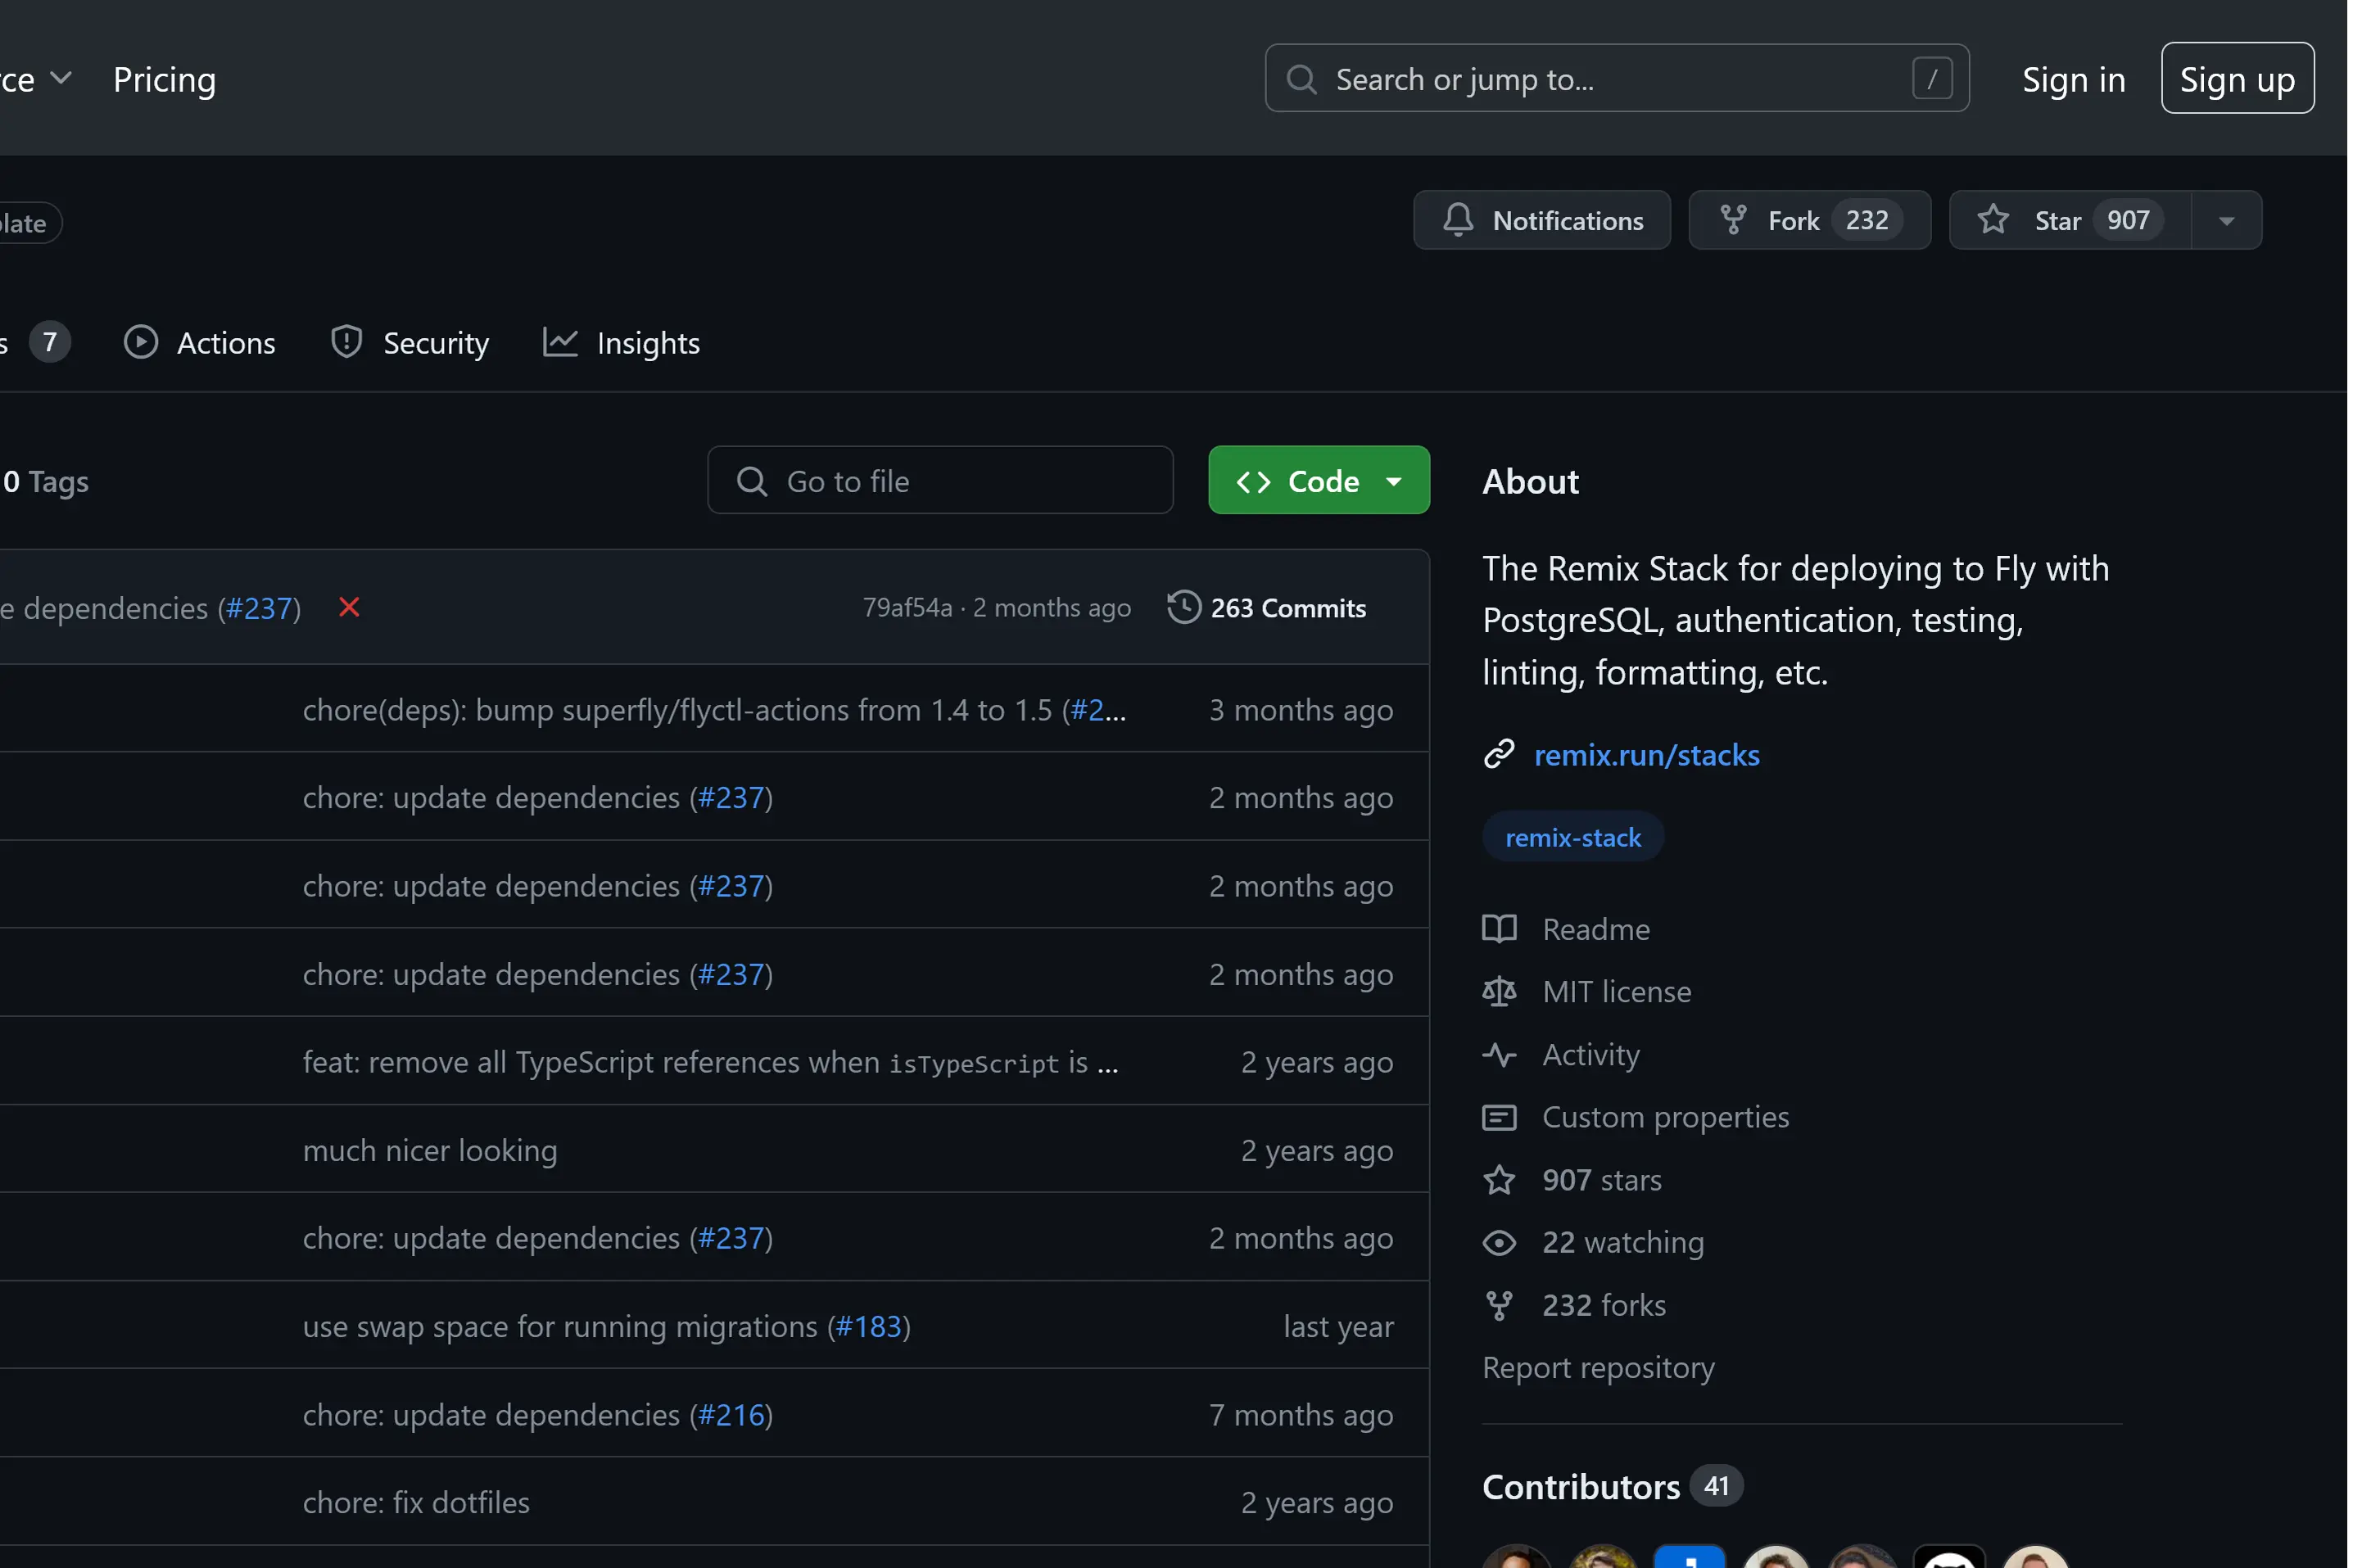Click the Custom properties icon
Viewport: 2353px width, 1568px height.
1498,1117
